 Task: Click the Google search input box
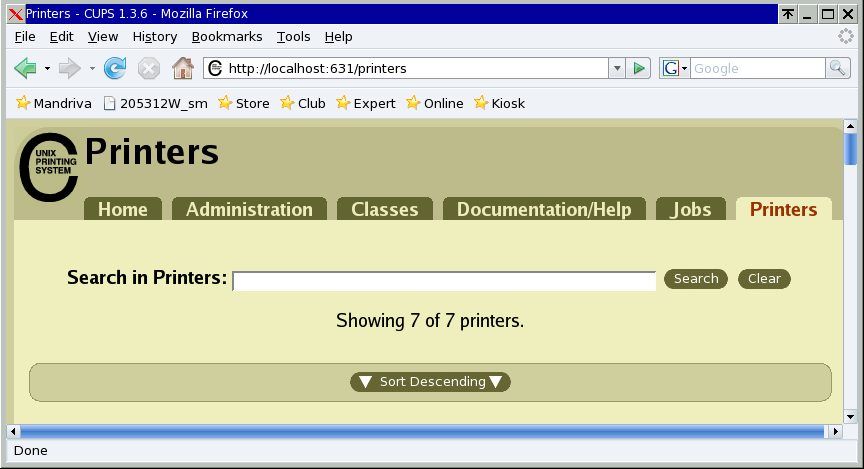click(x=758, y=68)
